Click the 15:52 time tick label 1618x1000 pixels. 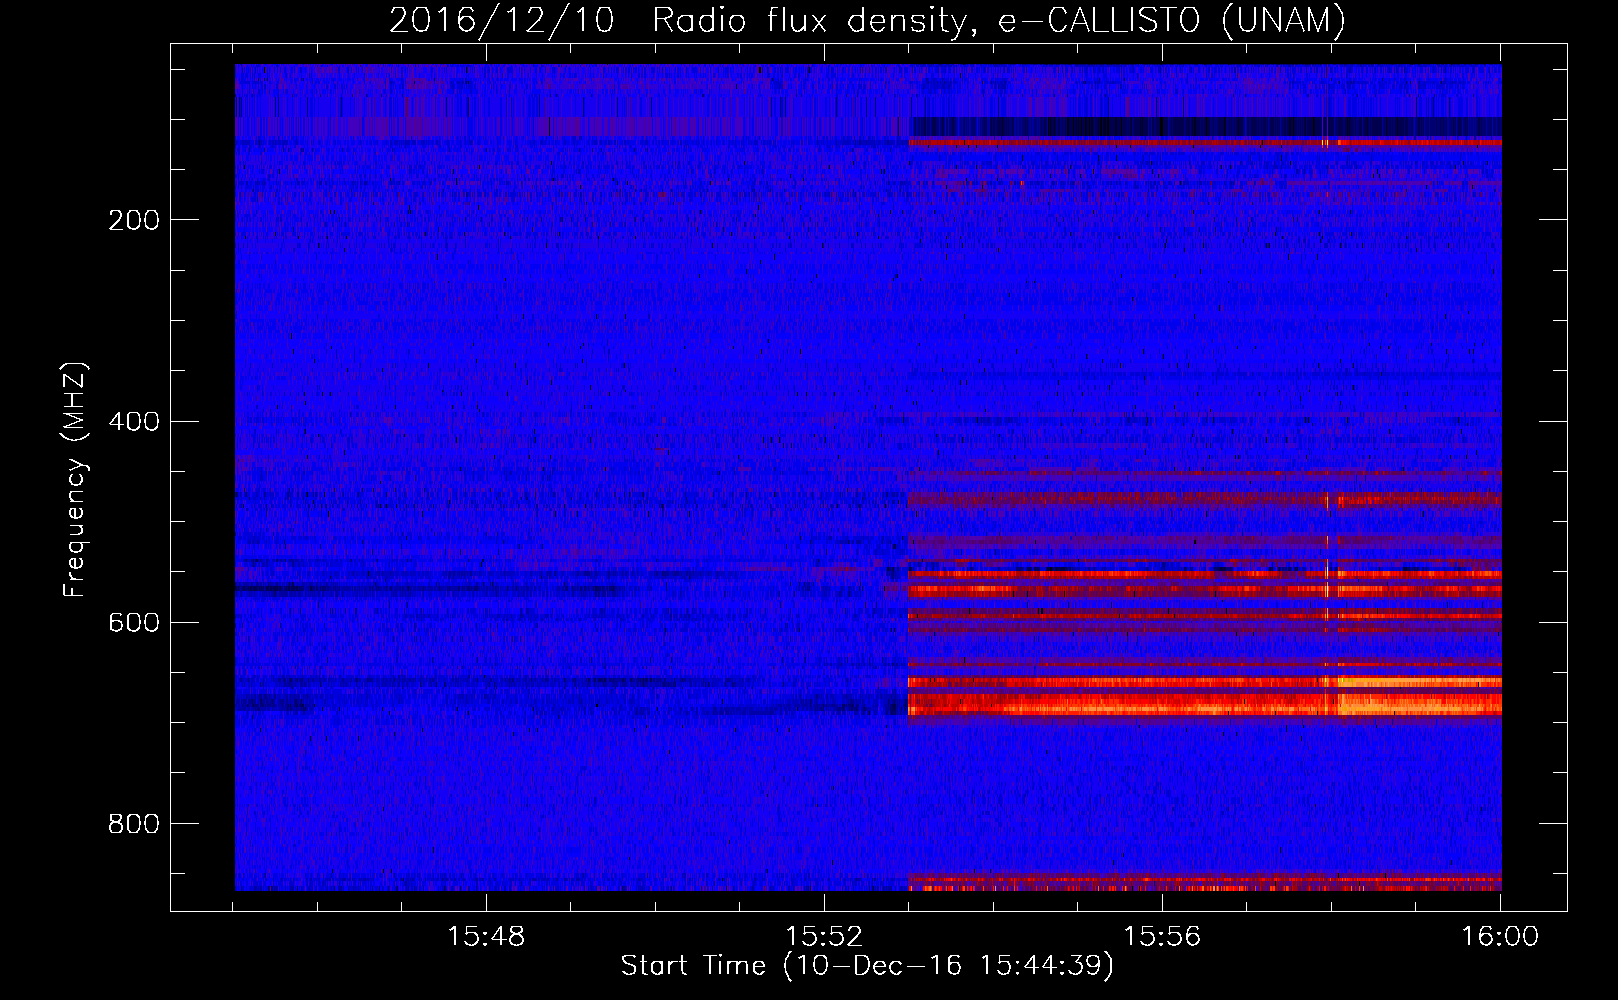824,937
